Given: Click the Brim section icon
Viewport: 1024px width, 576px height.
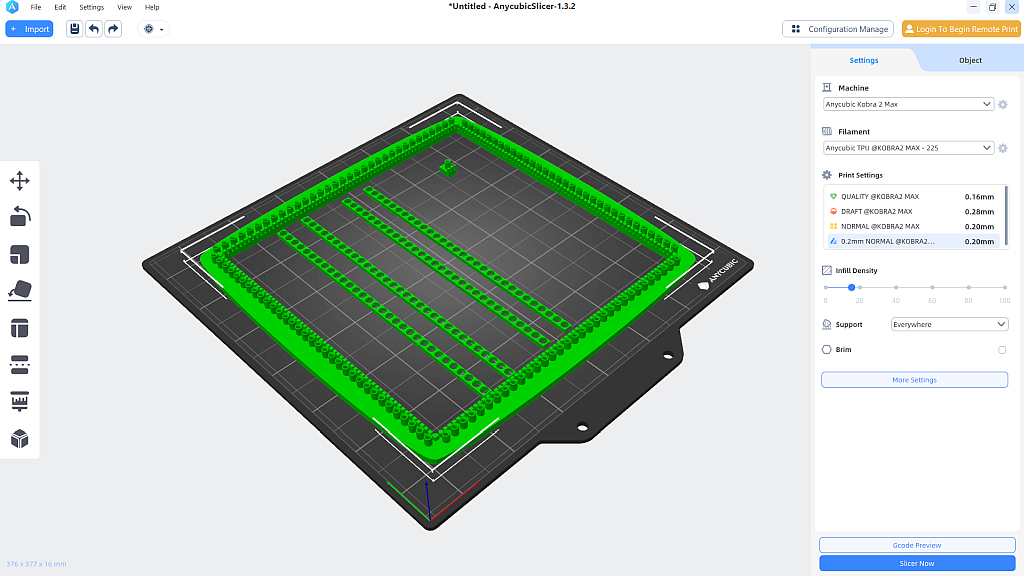Looking at the screenshot, I should tap(827, 349).
